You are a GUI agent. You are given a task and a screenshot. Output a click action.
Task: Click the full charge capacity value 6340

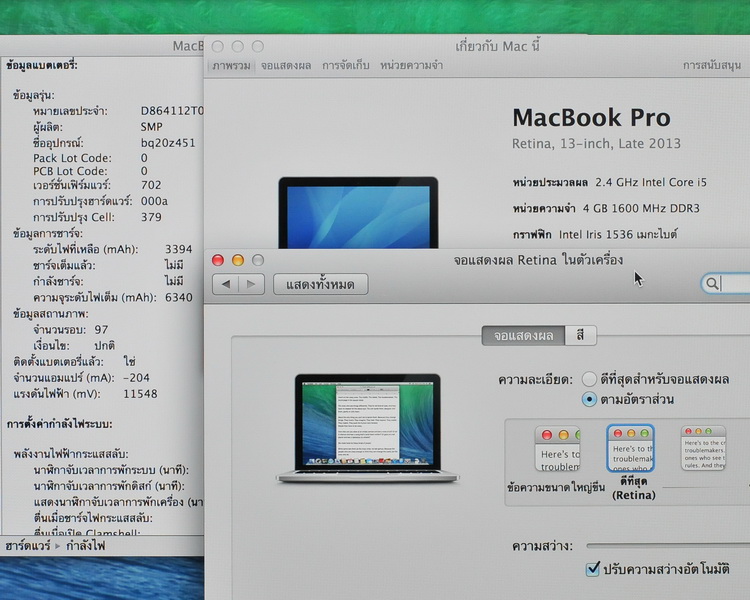tap(179, 297)
